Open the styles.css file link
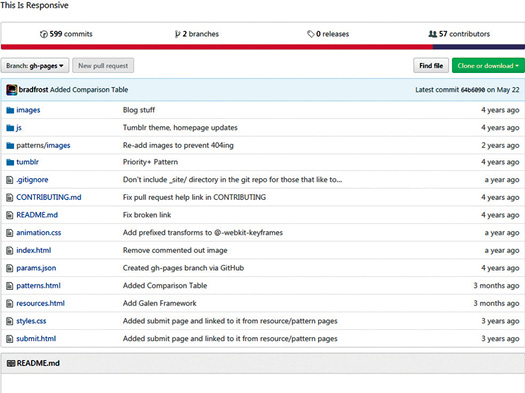This screenshot has height=393, width=525. point(31,321)
